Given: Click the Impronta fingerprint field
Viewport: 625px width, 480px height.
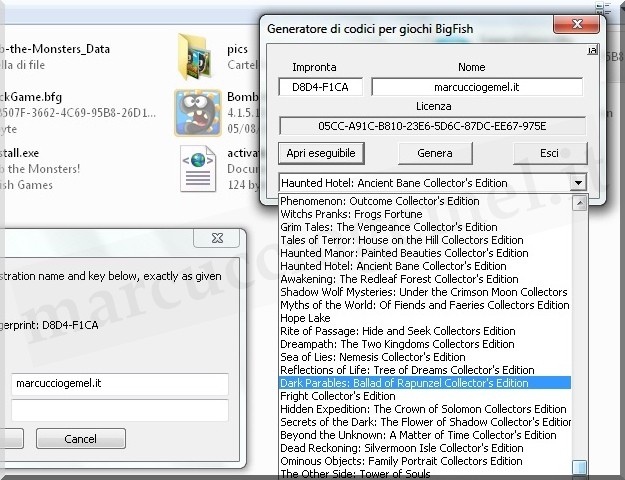Looking at the screenshot, I should [320, 87].
